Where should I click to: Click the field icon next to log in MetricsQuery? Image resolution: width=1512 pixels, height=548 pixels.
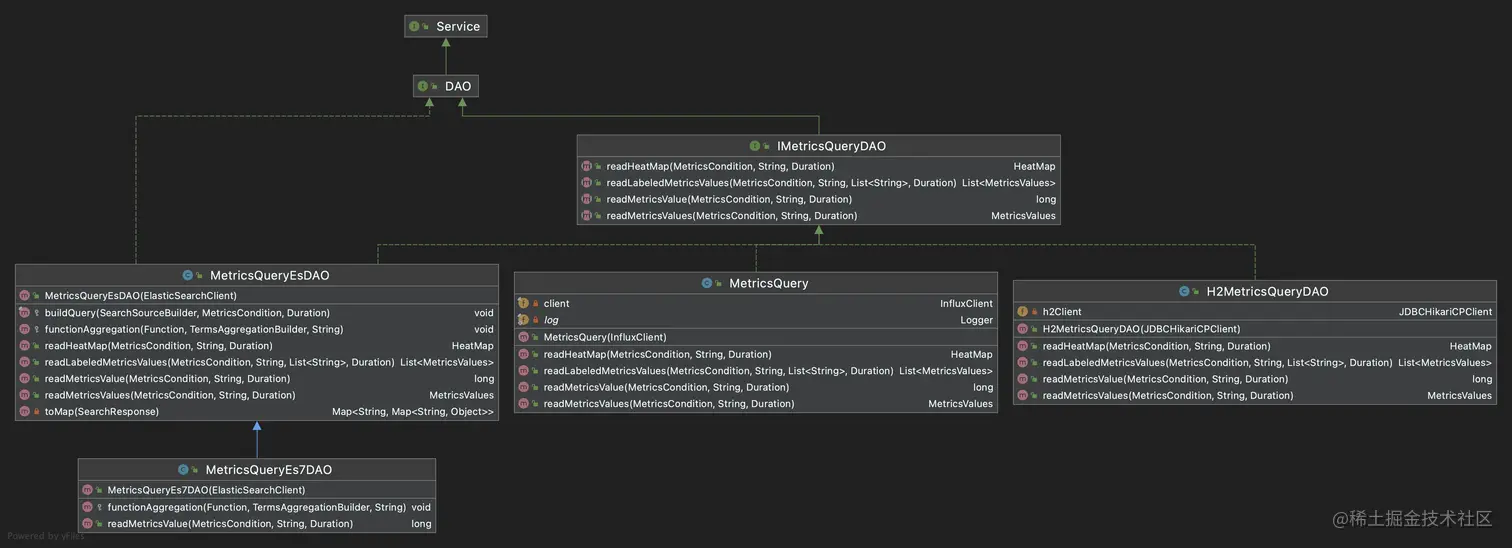pos(523,320)
